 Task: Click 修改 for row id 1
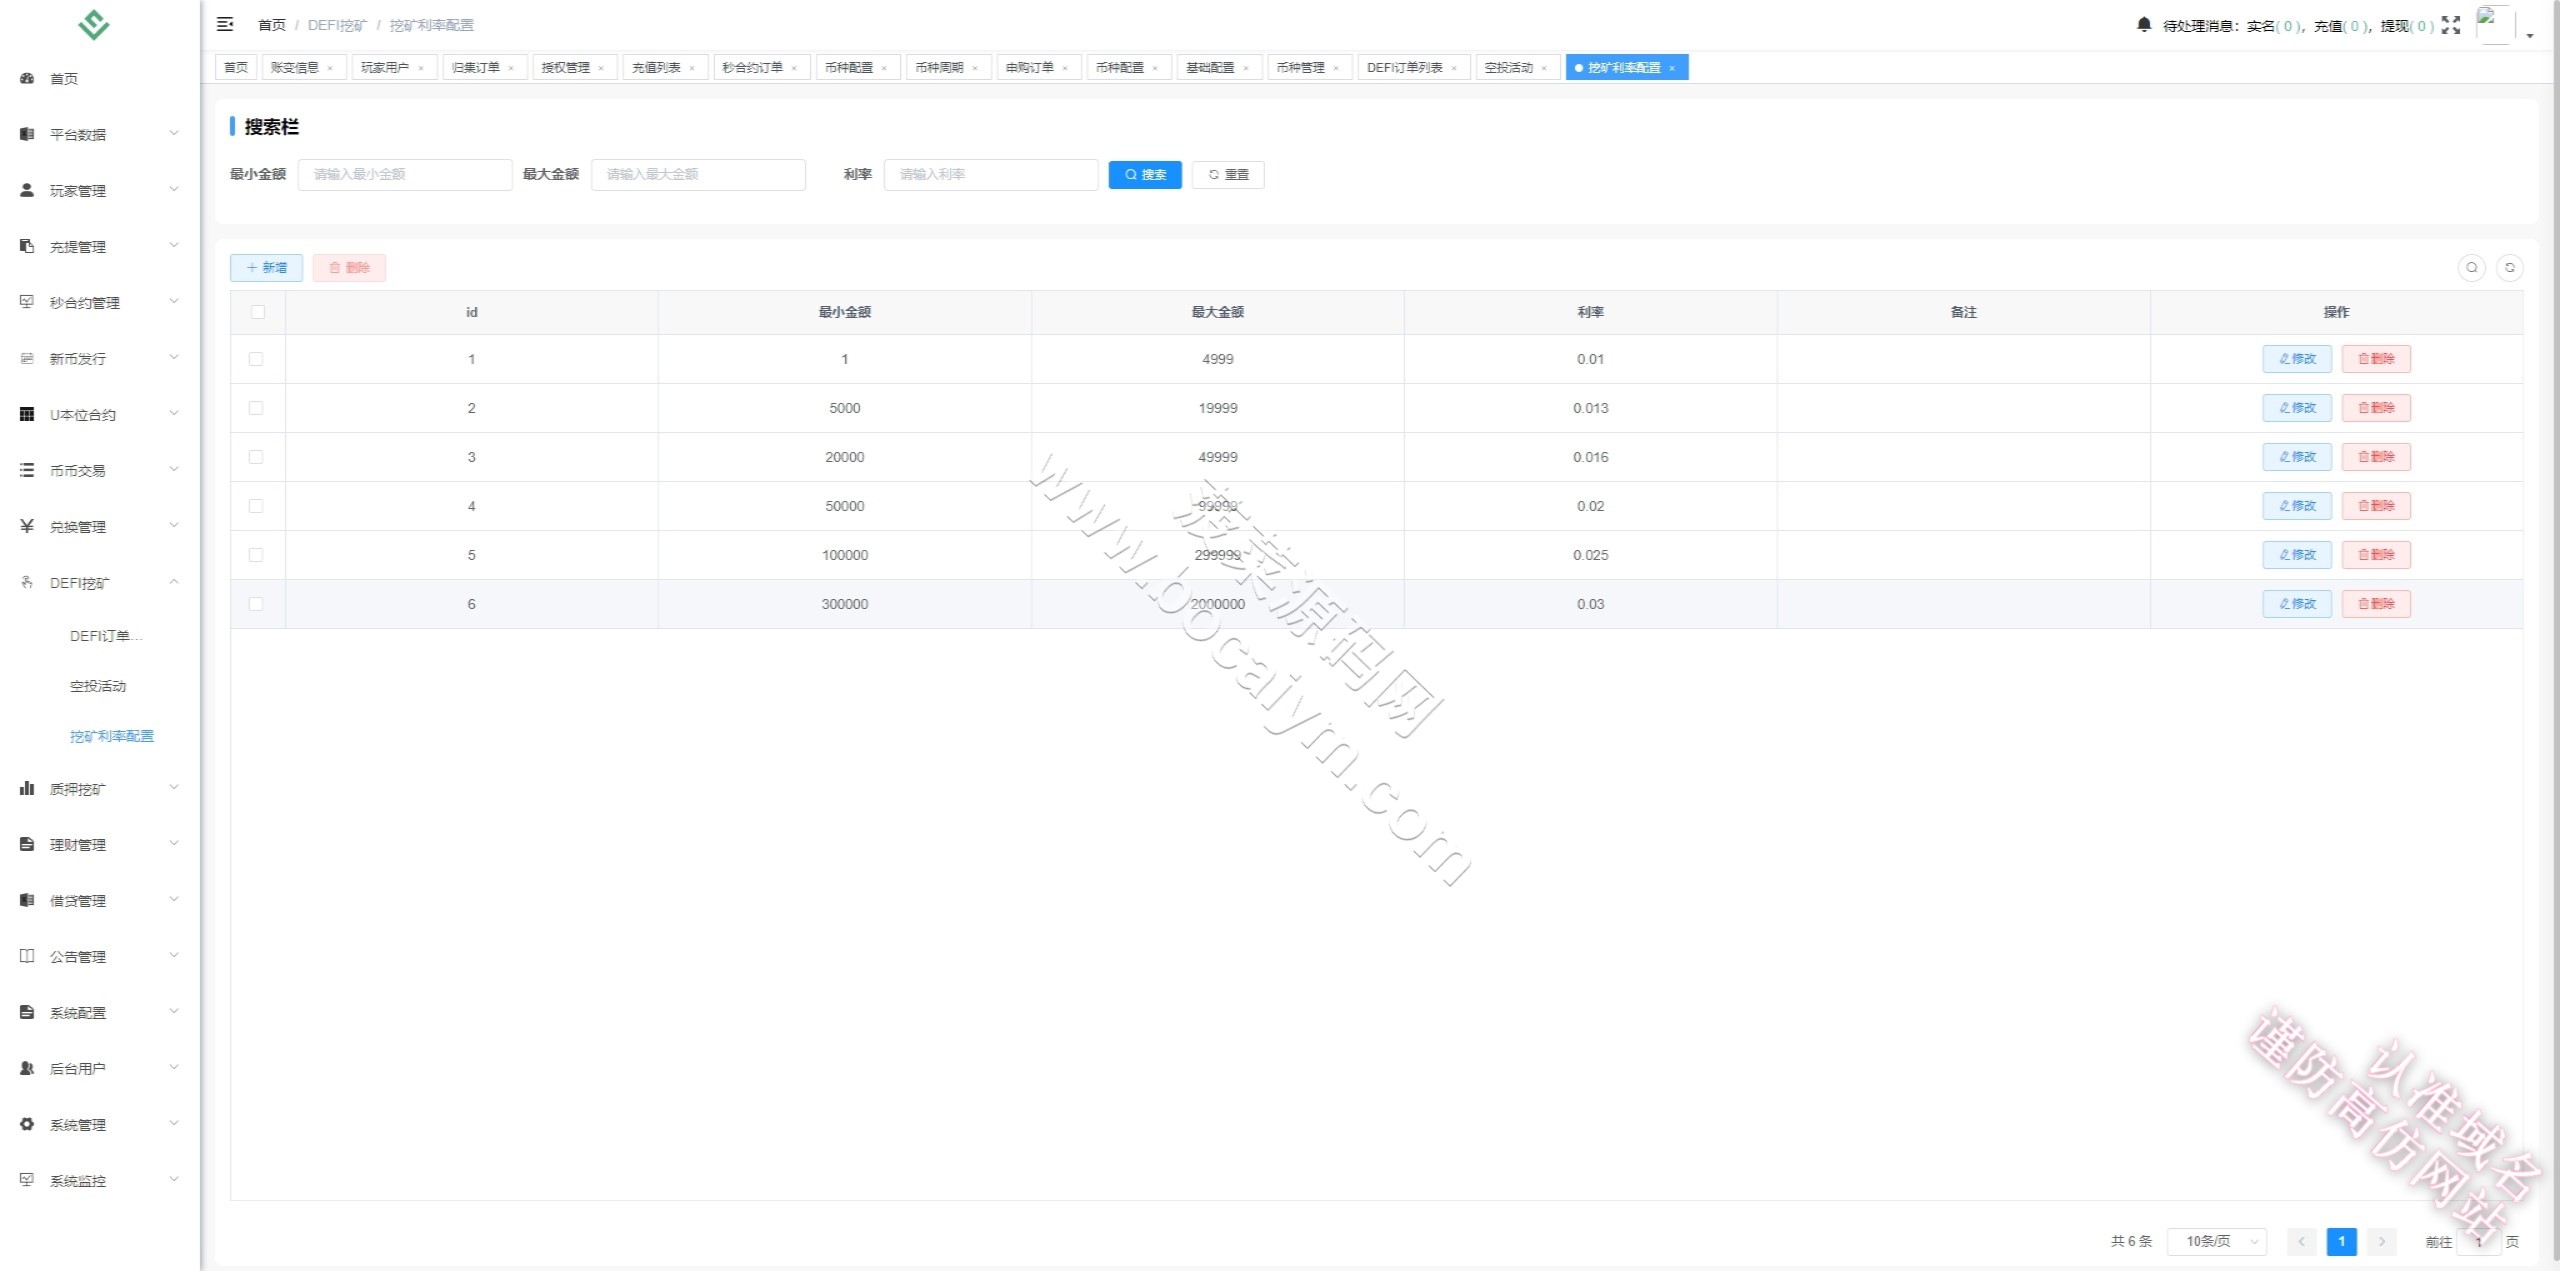click(x=2297, y=359)
